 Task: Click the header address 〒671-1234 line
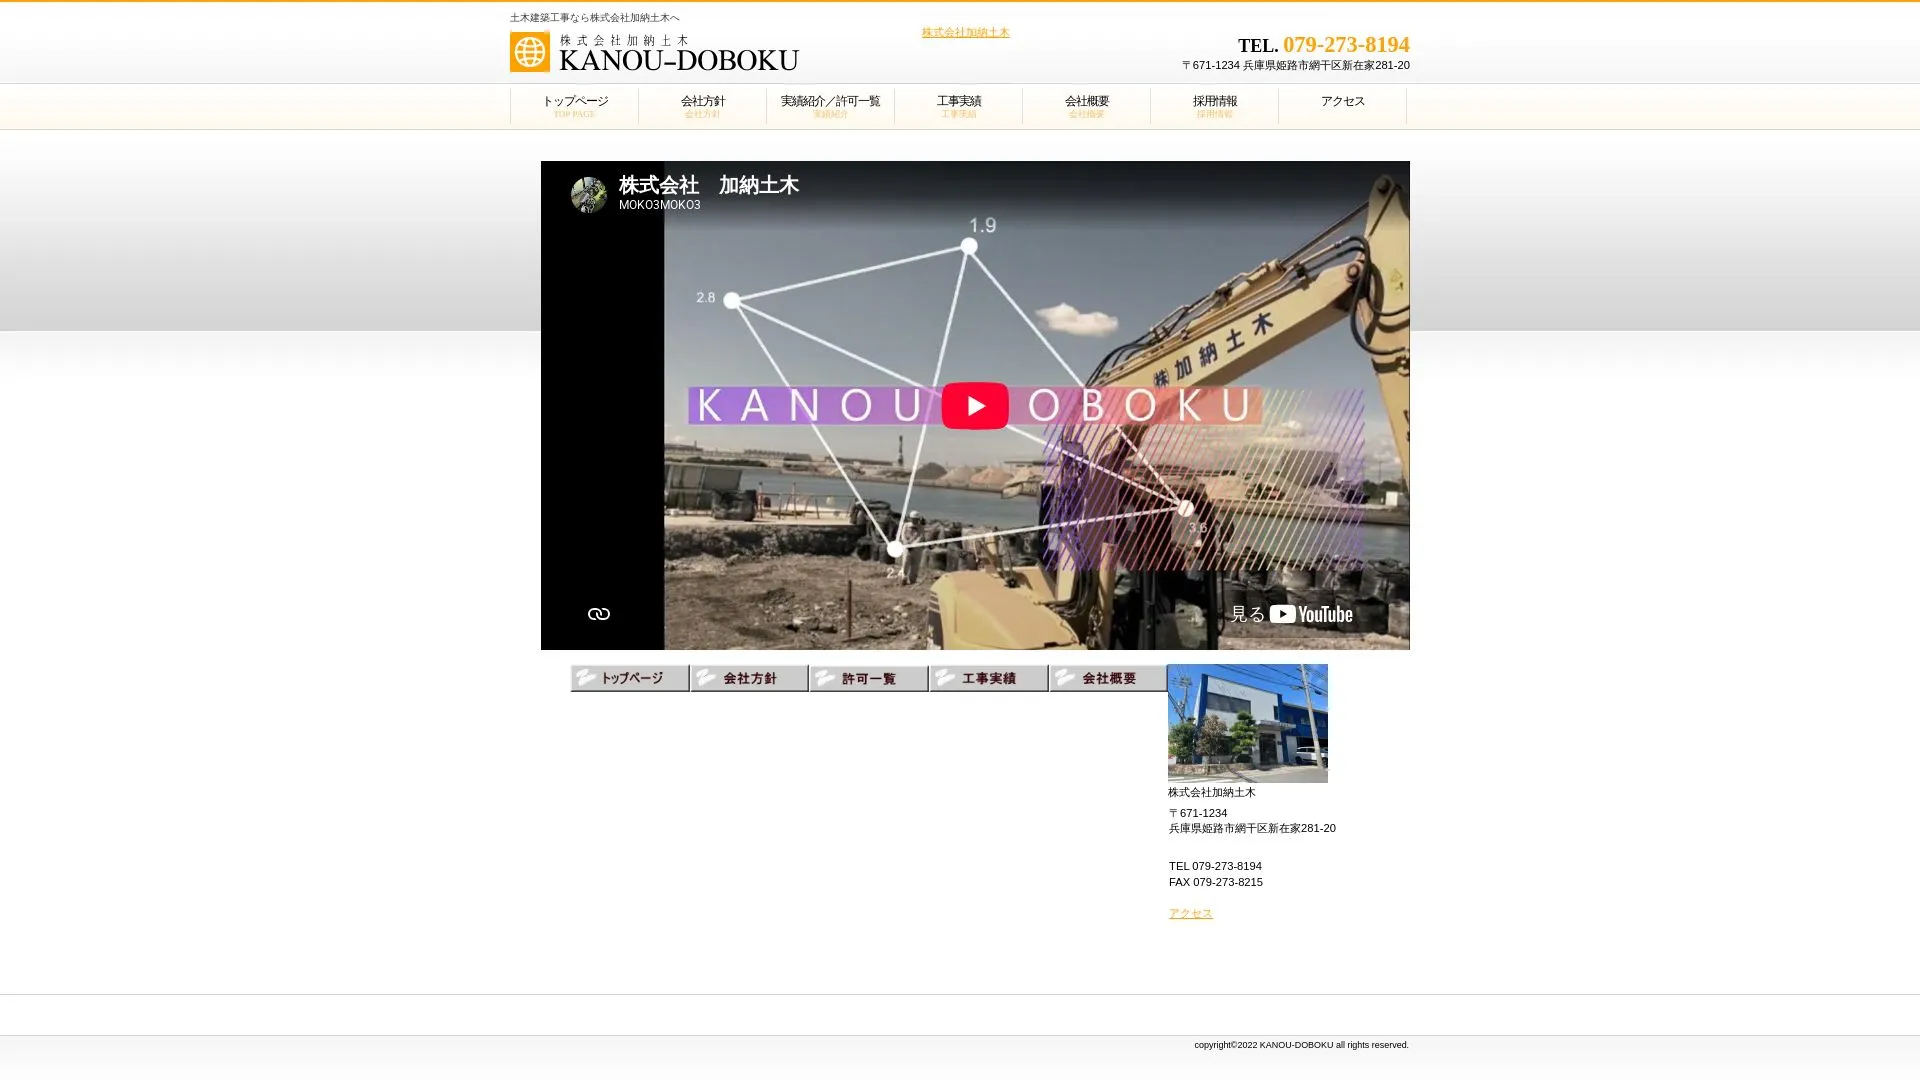pyautogui.click(x=1295, y=65)
